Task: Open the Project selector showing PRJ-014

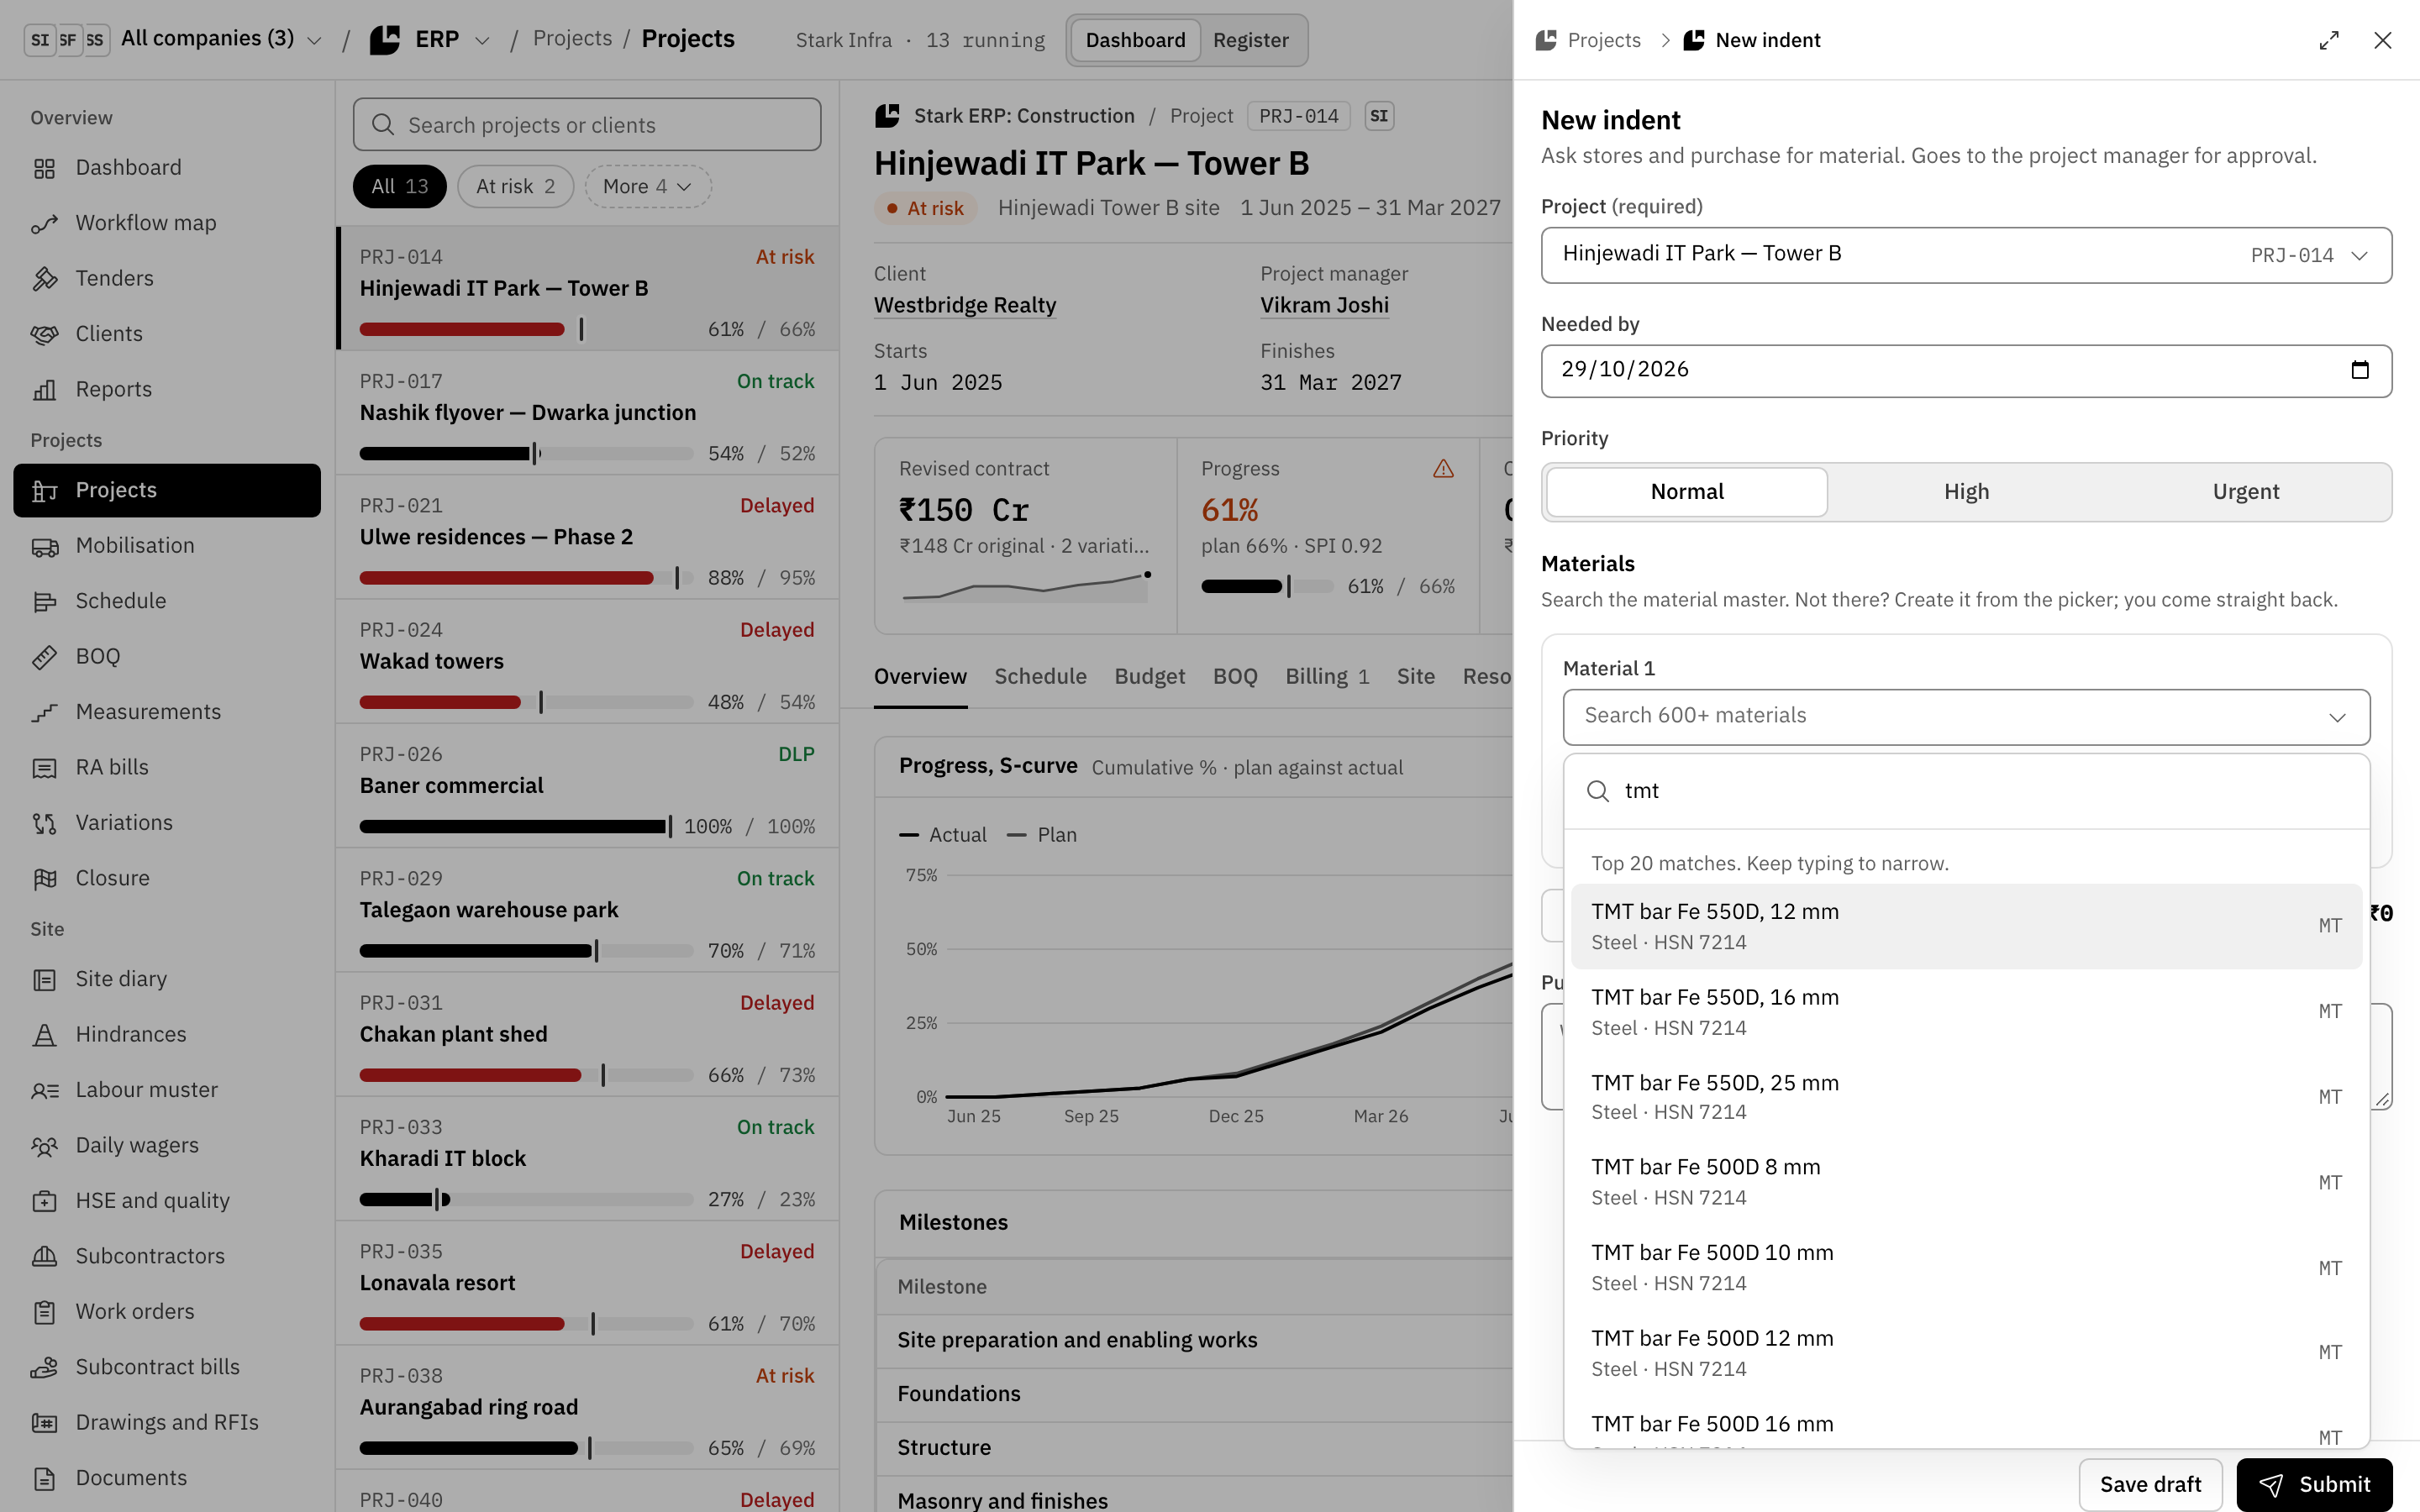Action: click(1966, 255)
